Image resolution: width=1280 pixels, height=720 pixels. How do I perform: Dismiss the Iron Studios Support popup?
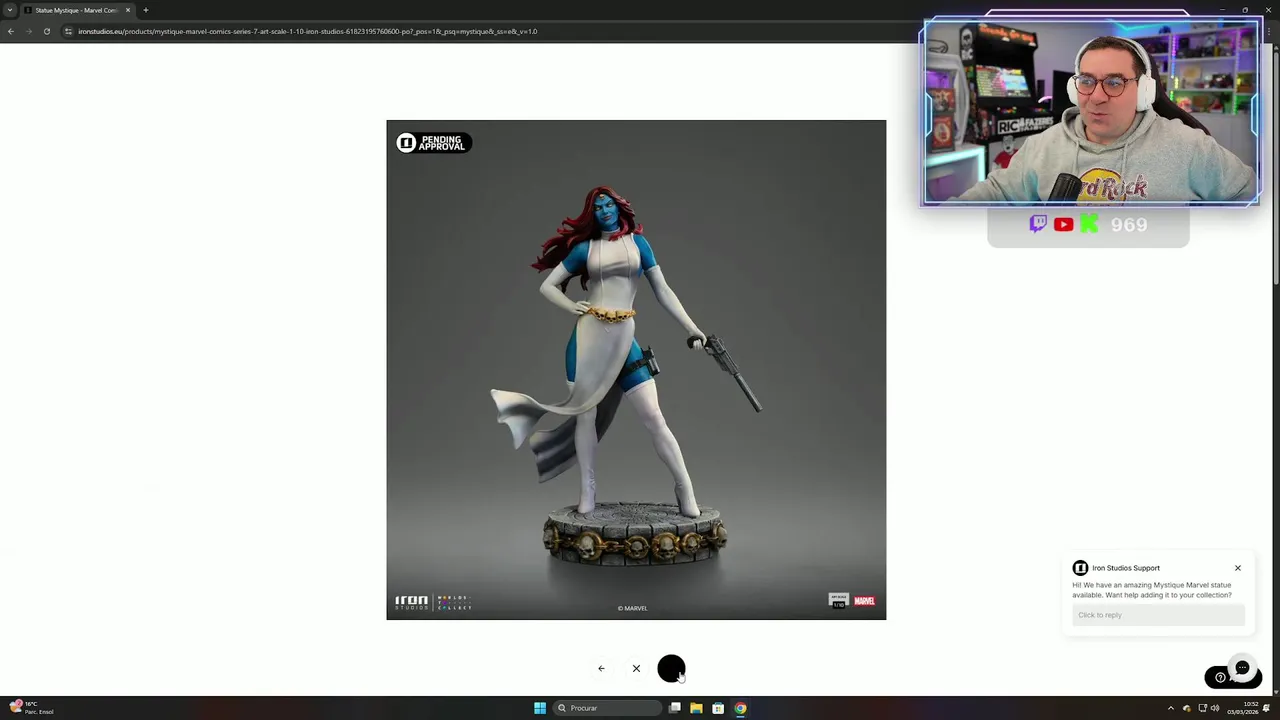click(1237, 568)
